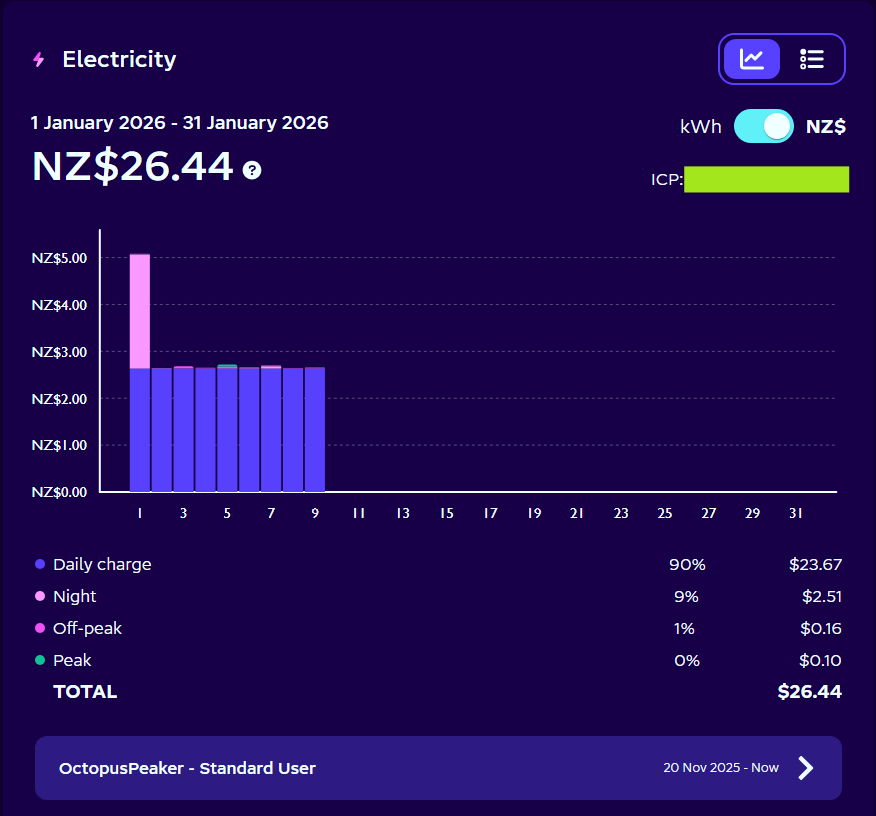Toggle the kWh / NZ$ switch
876x816 pixels.
pyautogui.click(x=763, y=126)
